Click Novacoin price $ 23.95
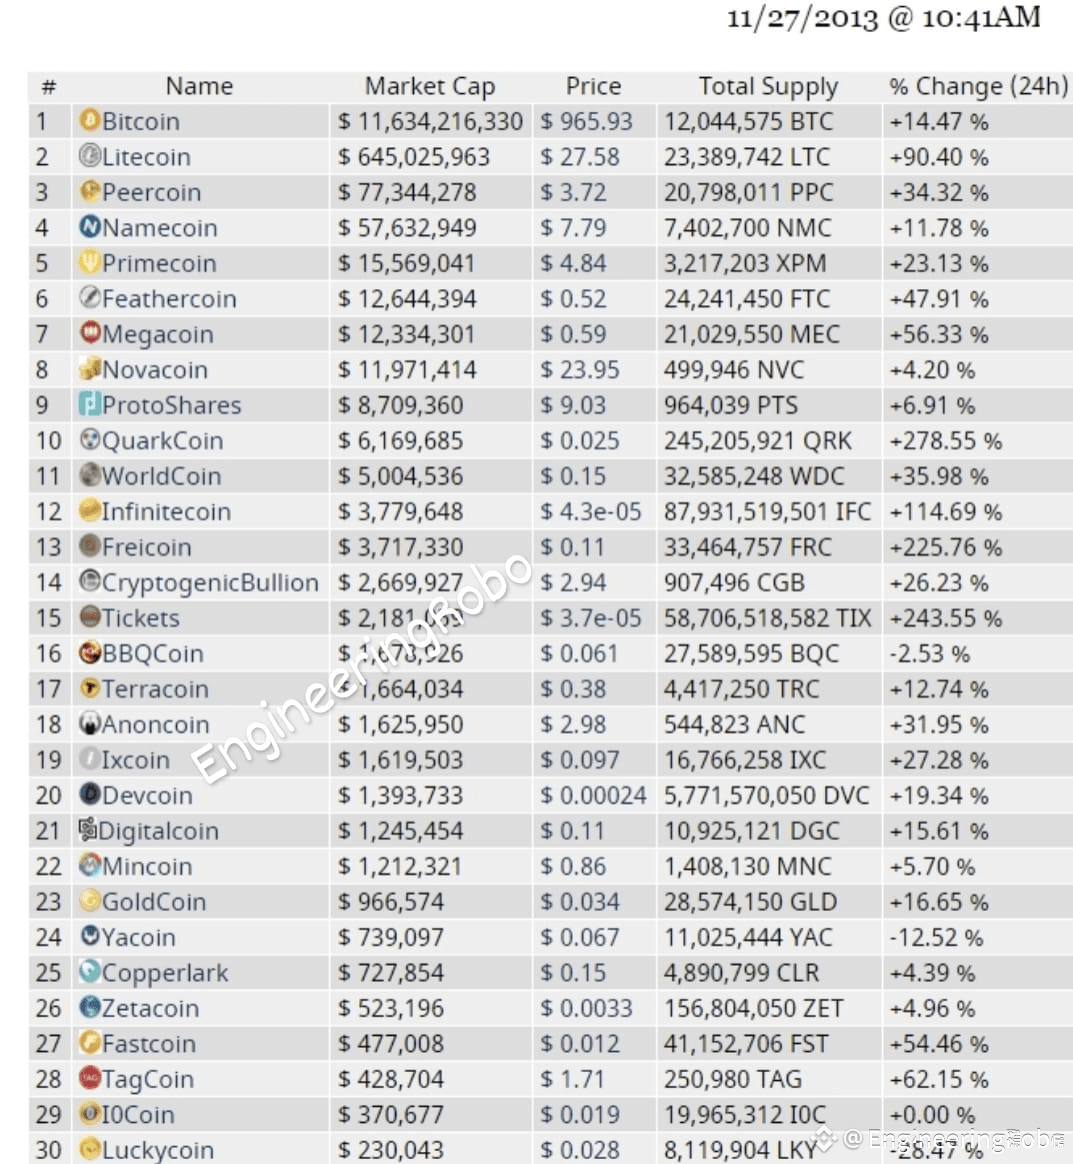Viewport: 1073px width, 1164px height. pyautogui.click(x=580, y=370)
